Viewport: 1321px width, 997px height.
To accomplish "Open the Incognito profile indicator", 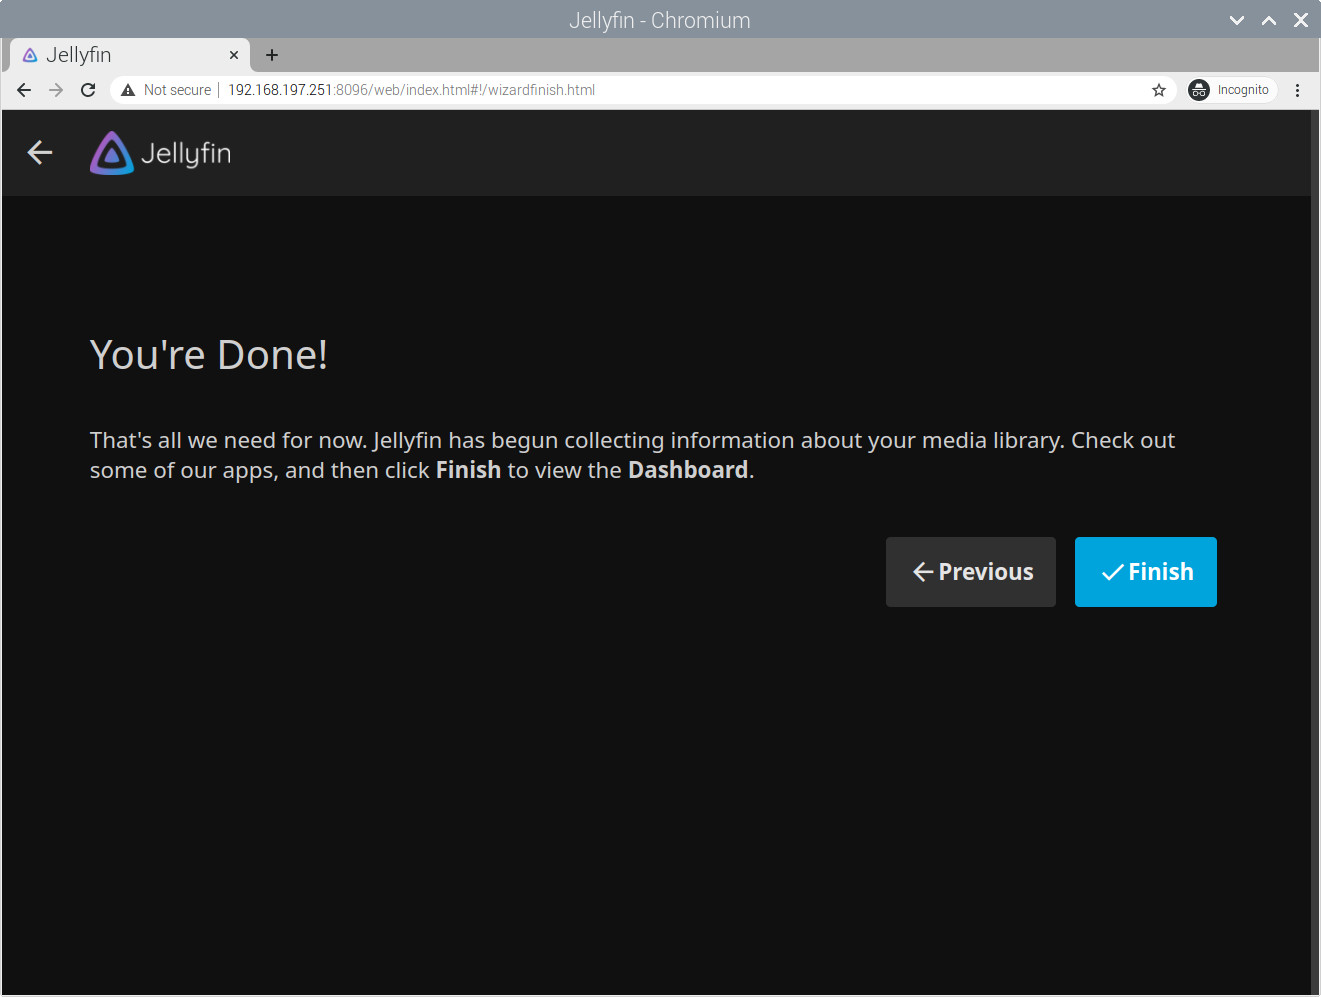I will coord(1232,90).
